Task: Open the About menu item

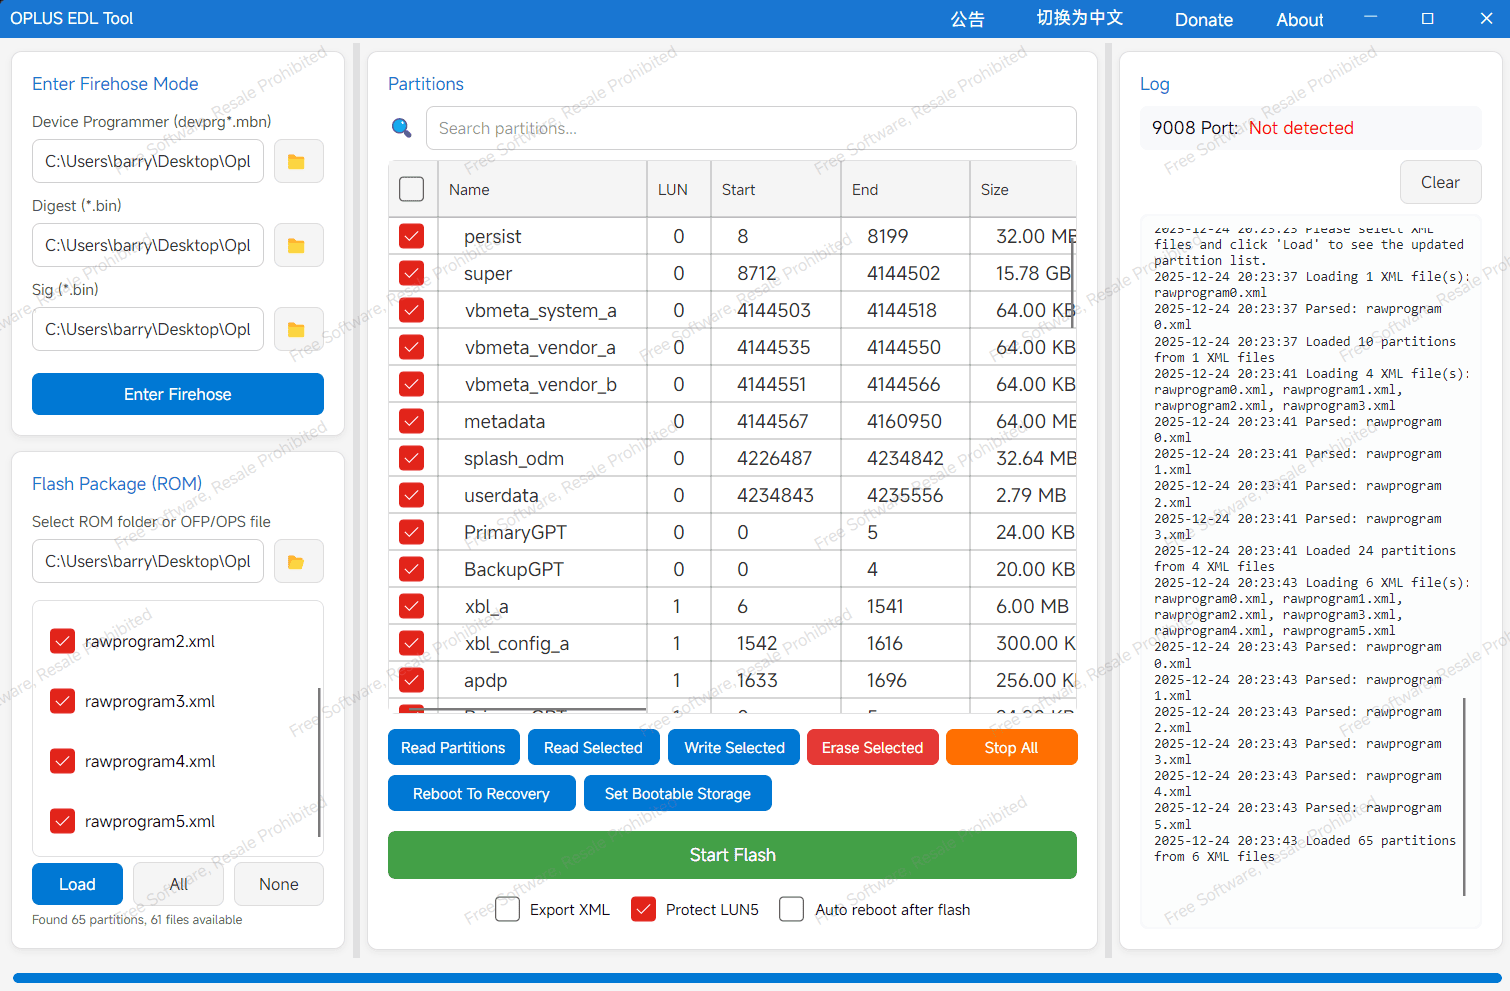Action: click(1300, 20)
